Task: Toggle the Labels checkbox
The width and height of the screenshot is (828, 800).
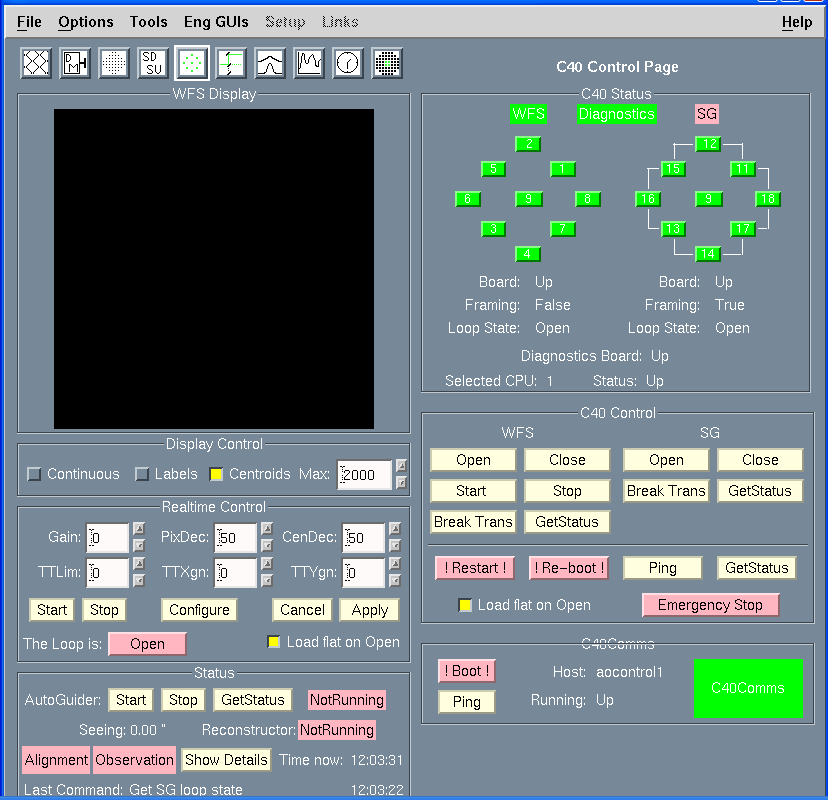Action: click(x=142, y=474)
